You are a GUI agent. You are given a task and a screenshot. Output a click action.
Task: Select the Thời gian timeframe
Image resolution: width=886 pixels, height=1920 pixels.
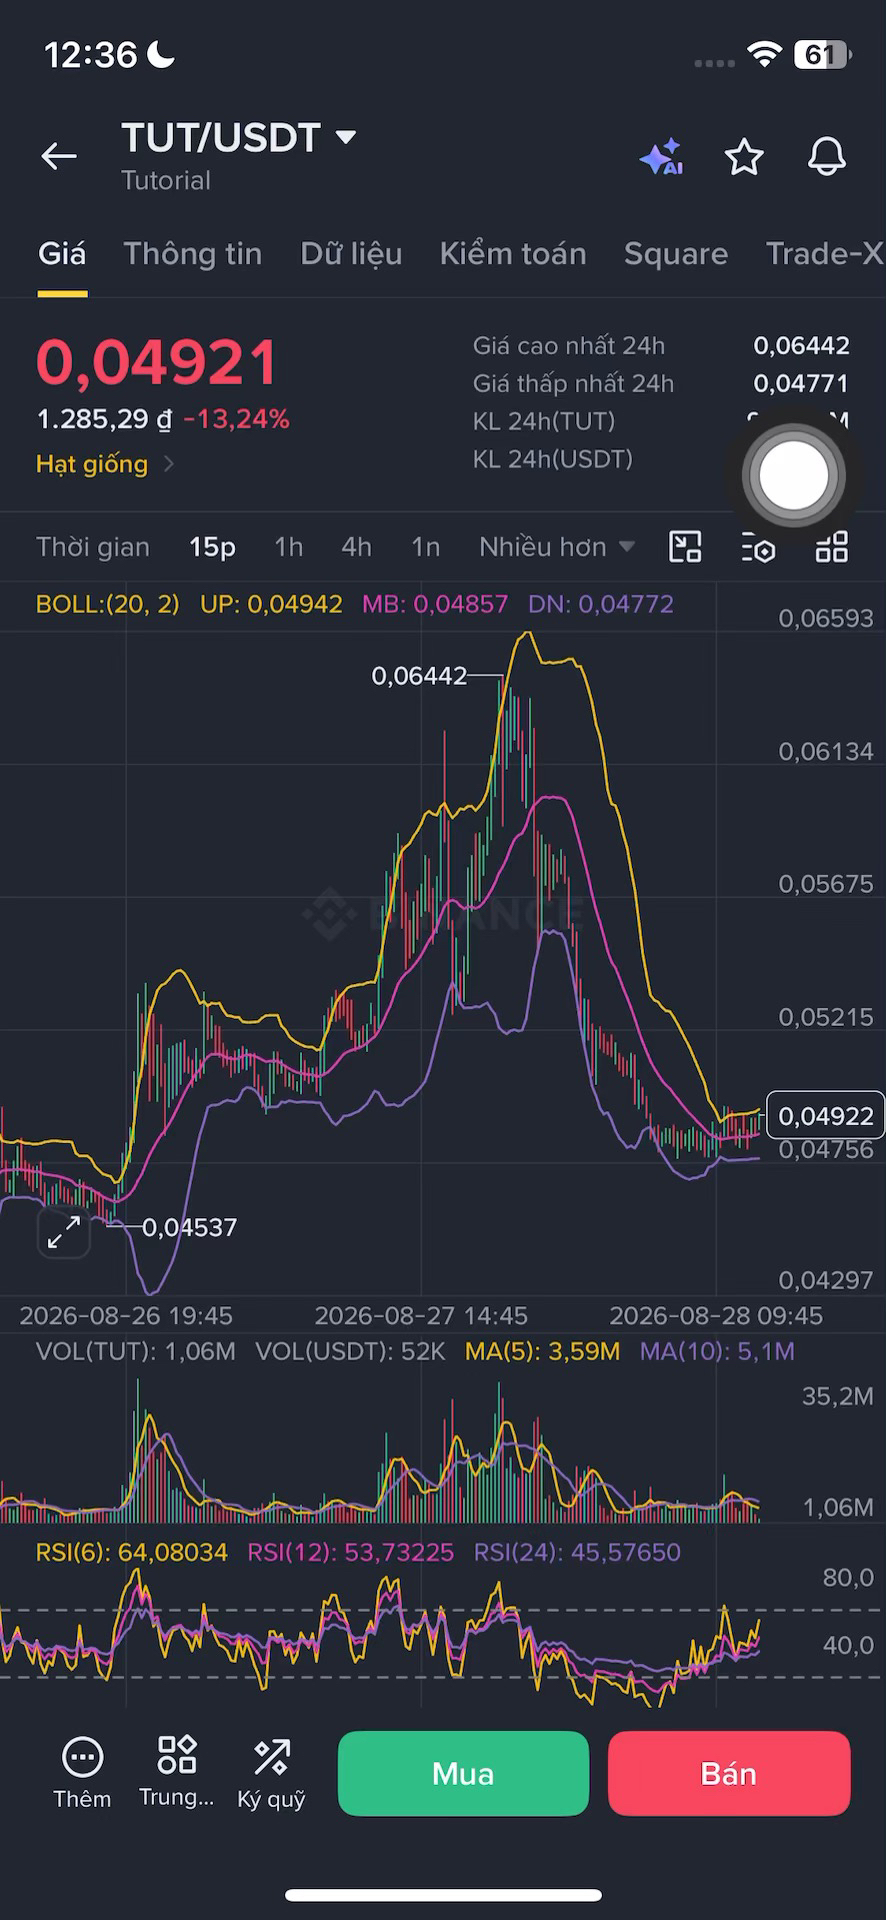pyautogui.click(x=93, y=547)
